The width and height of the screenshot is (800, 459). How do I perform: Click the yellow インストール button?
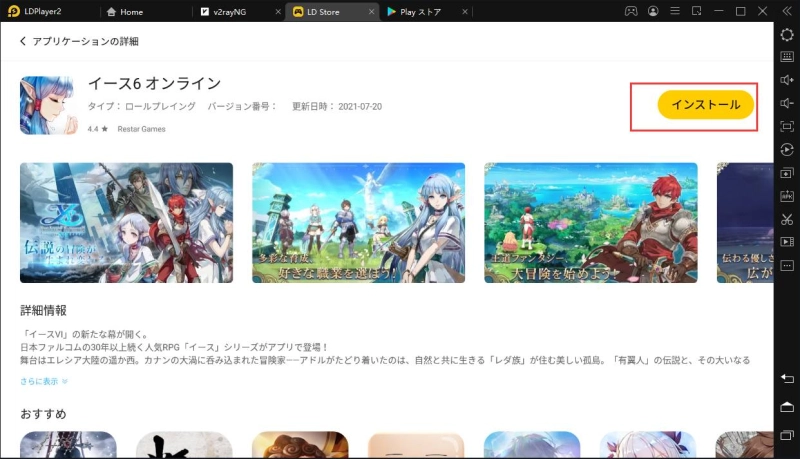point(705,105)
